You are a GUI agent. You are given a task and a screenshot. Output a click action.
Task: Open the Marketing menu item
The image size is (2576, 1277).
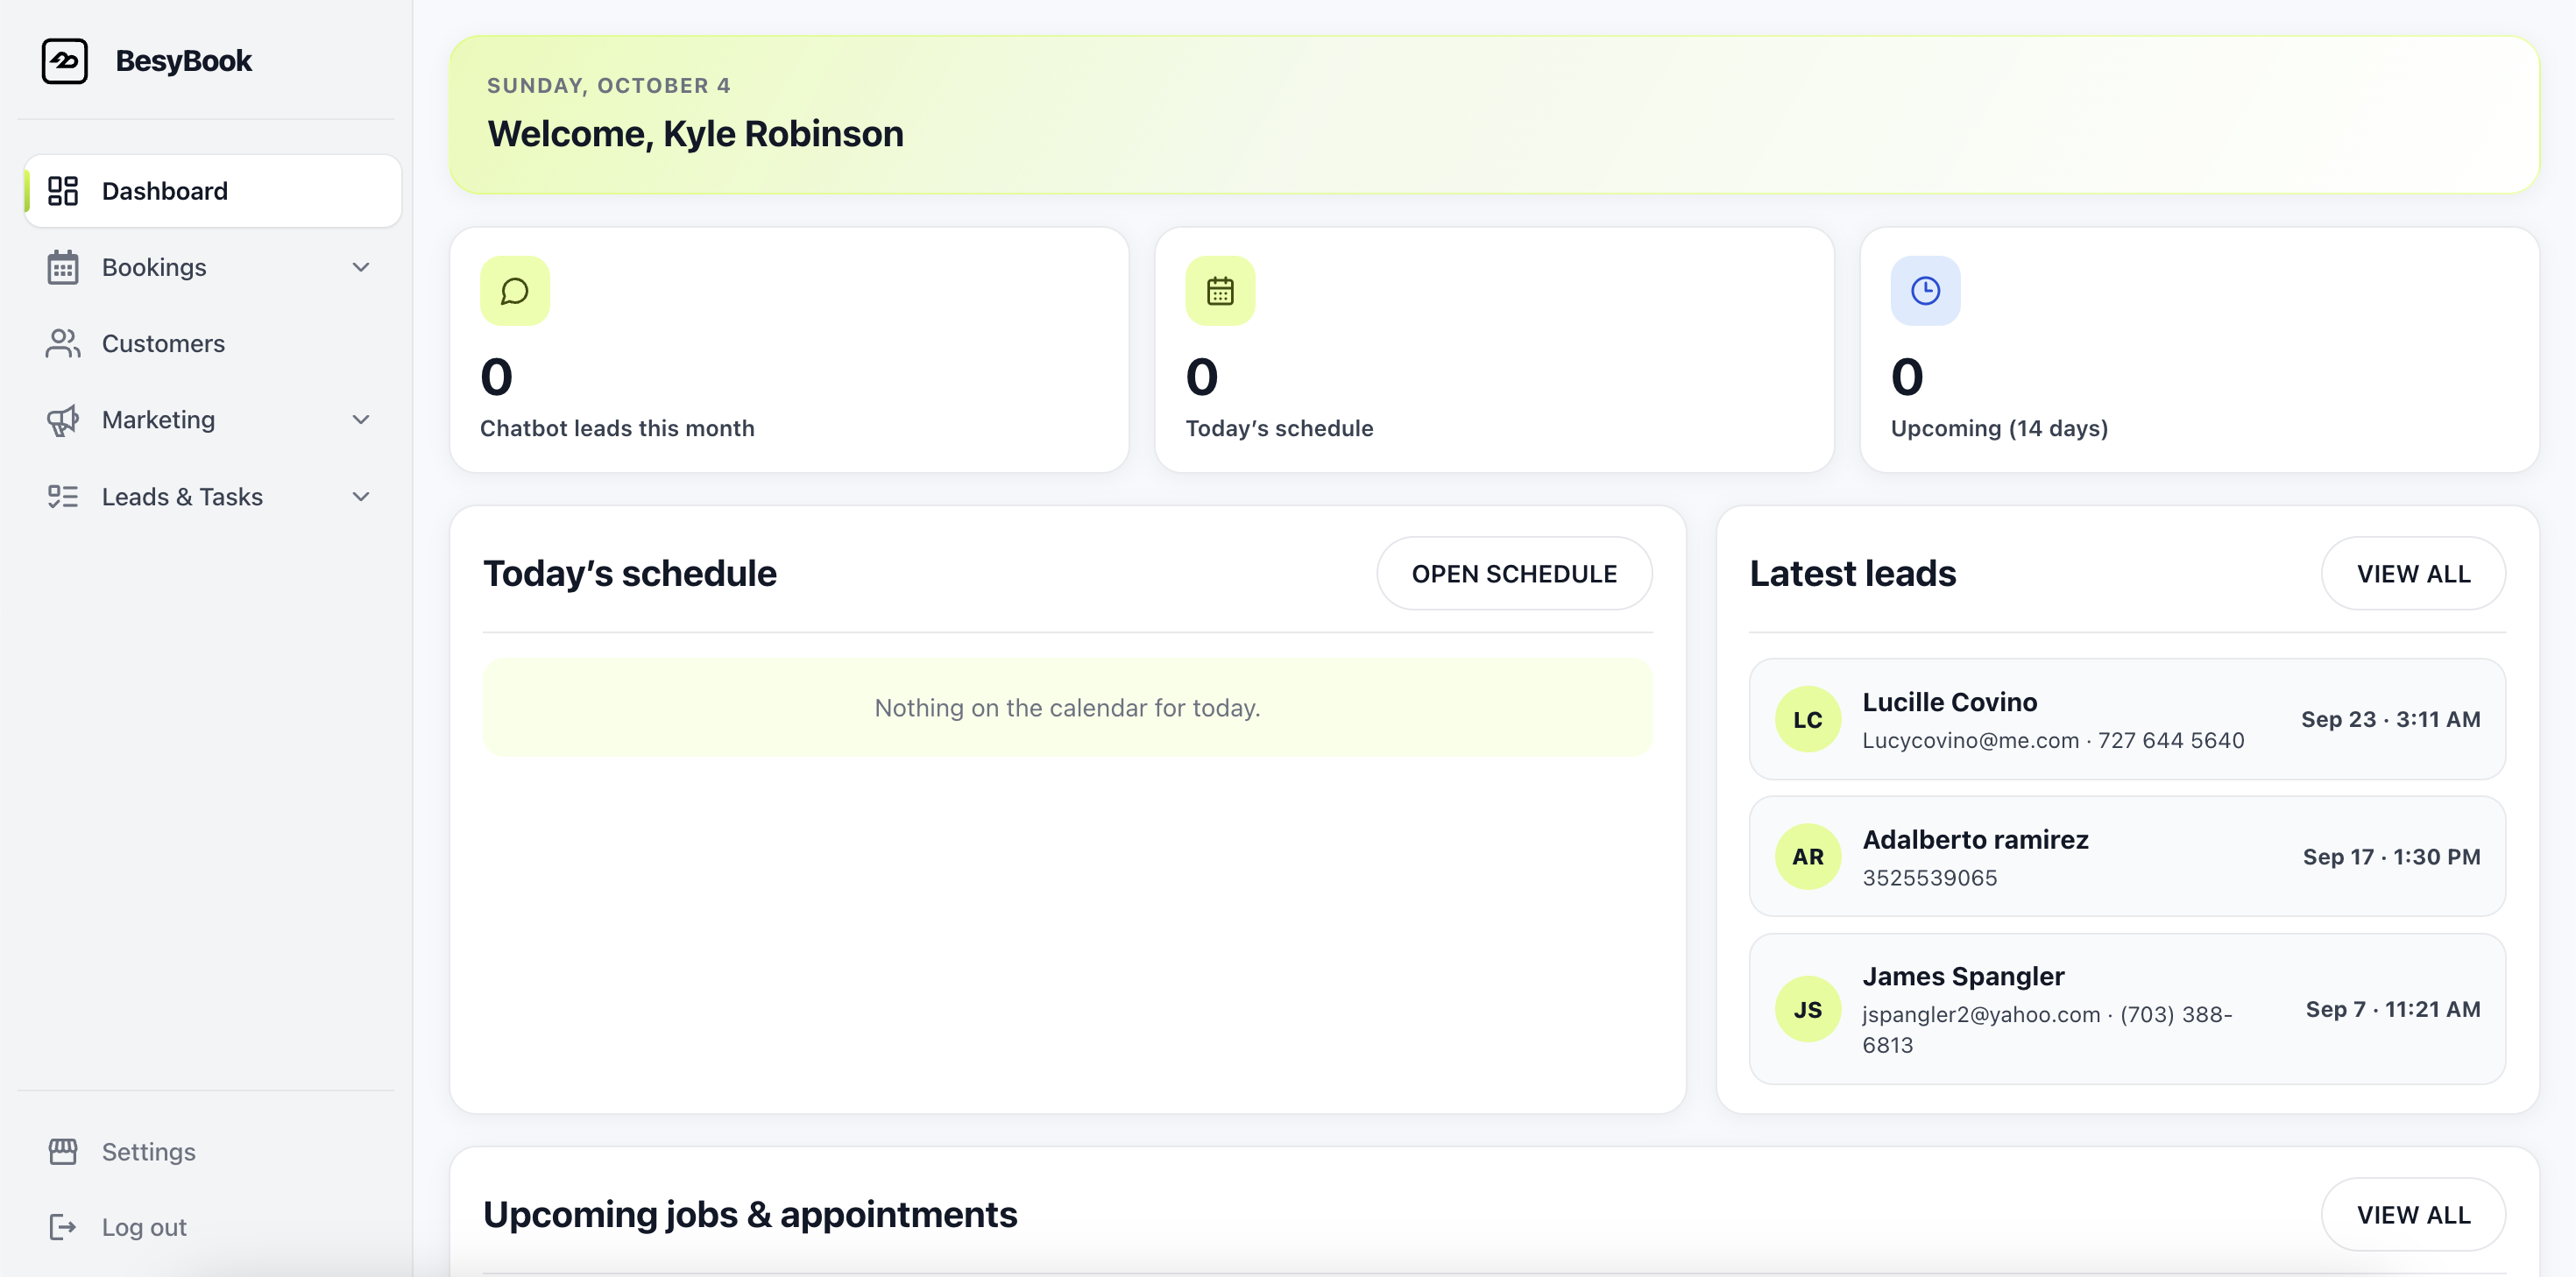(x=213, y=420)
